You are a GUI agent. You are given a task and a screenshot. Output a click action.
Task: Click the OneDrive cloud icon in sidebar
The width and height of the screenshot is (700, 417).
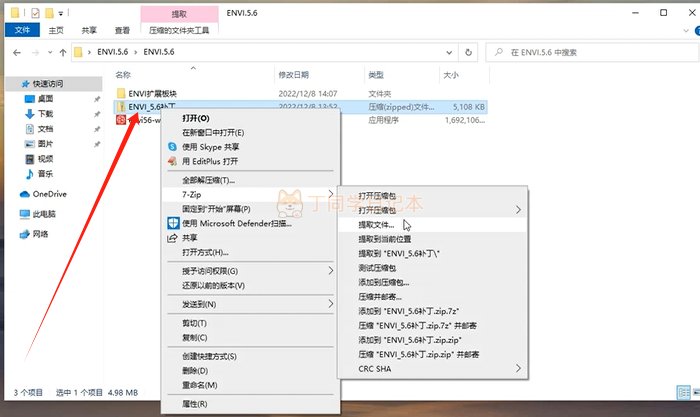click(x=25, y=194)
